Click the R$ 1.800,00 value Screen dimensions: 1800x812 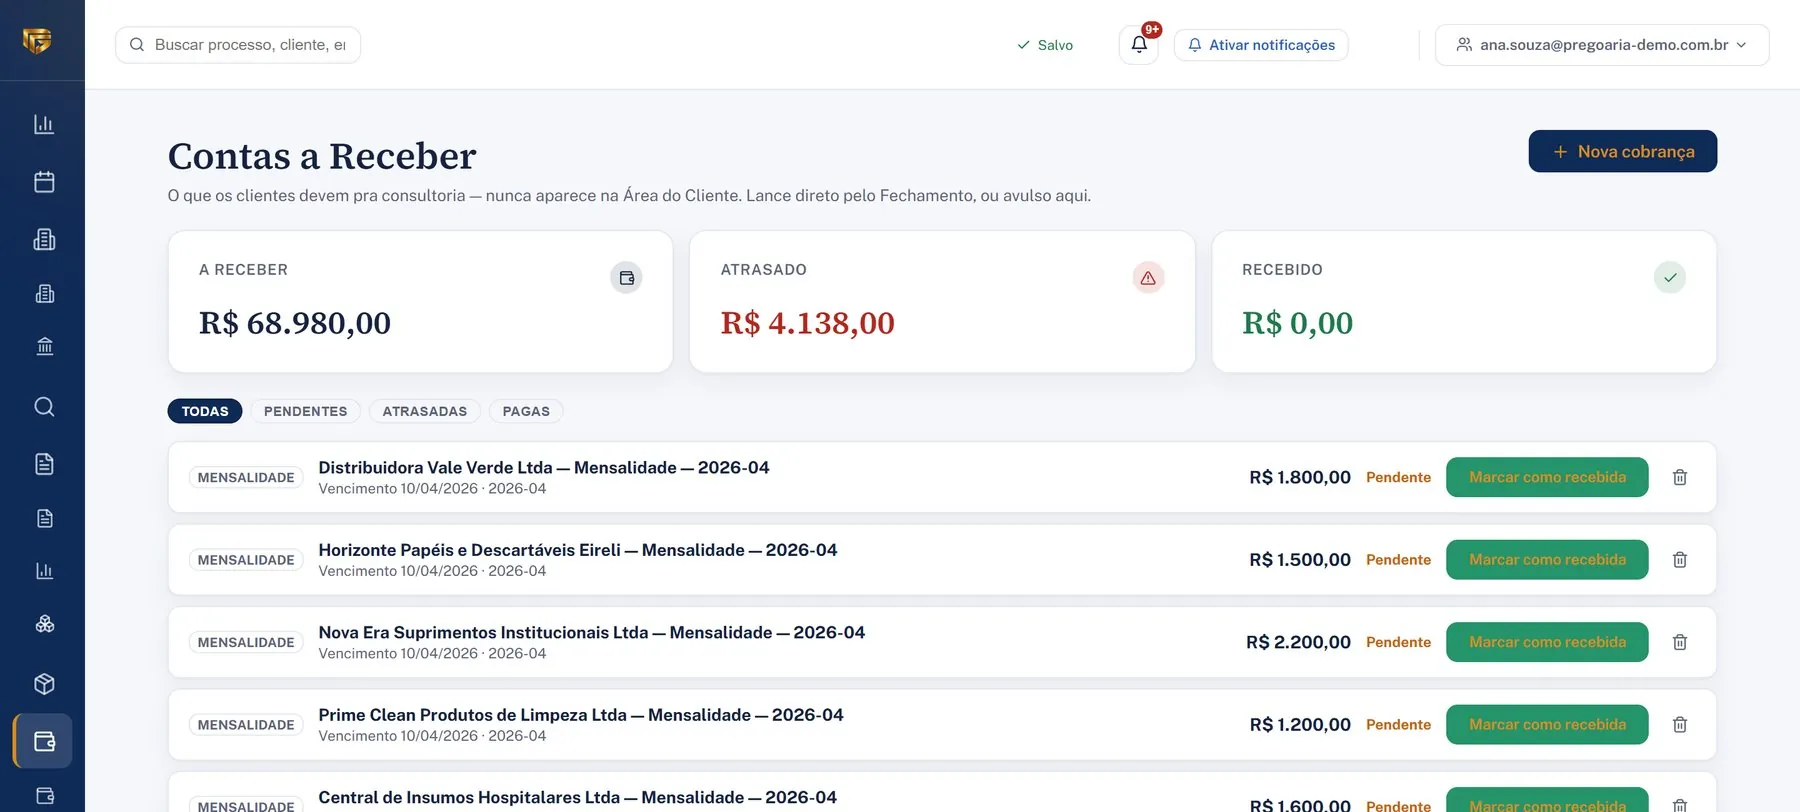tap(1300, 478)
